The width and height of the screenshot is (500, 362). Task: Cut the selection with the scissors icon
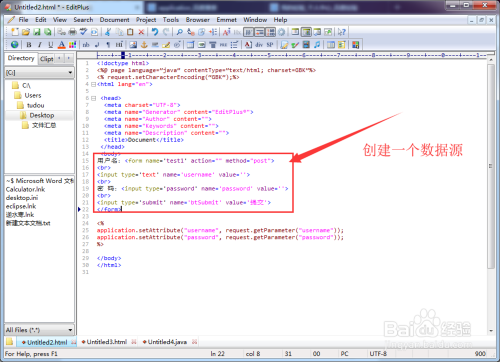108,32
